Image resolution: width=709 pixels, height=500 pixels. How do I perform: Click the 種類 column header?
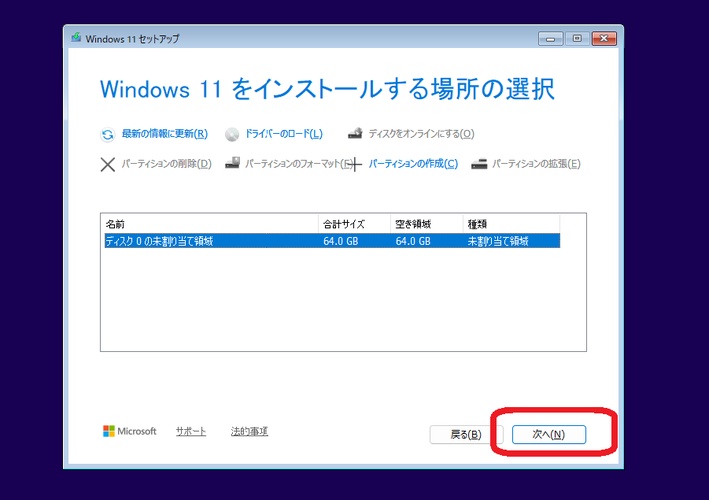(x=511, y=224)
